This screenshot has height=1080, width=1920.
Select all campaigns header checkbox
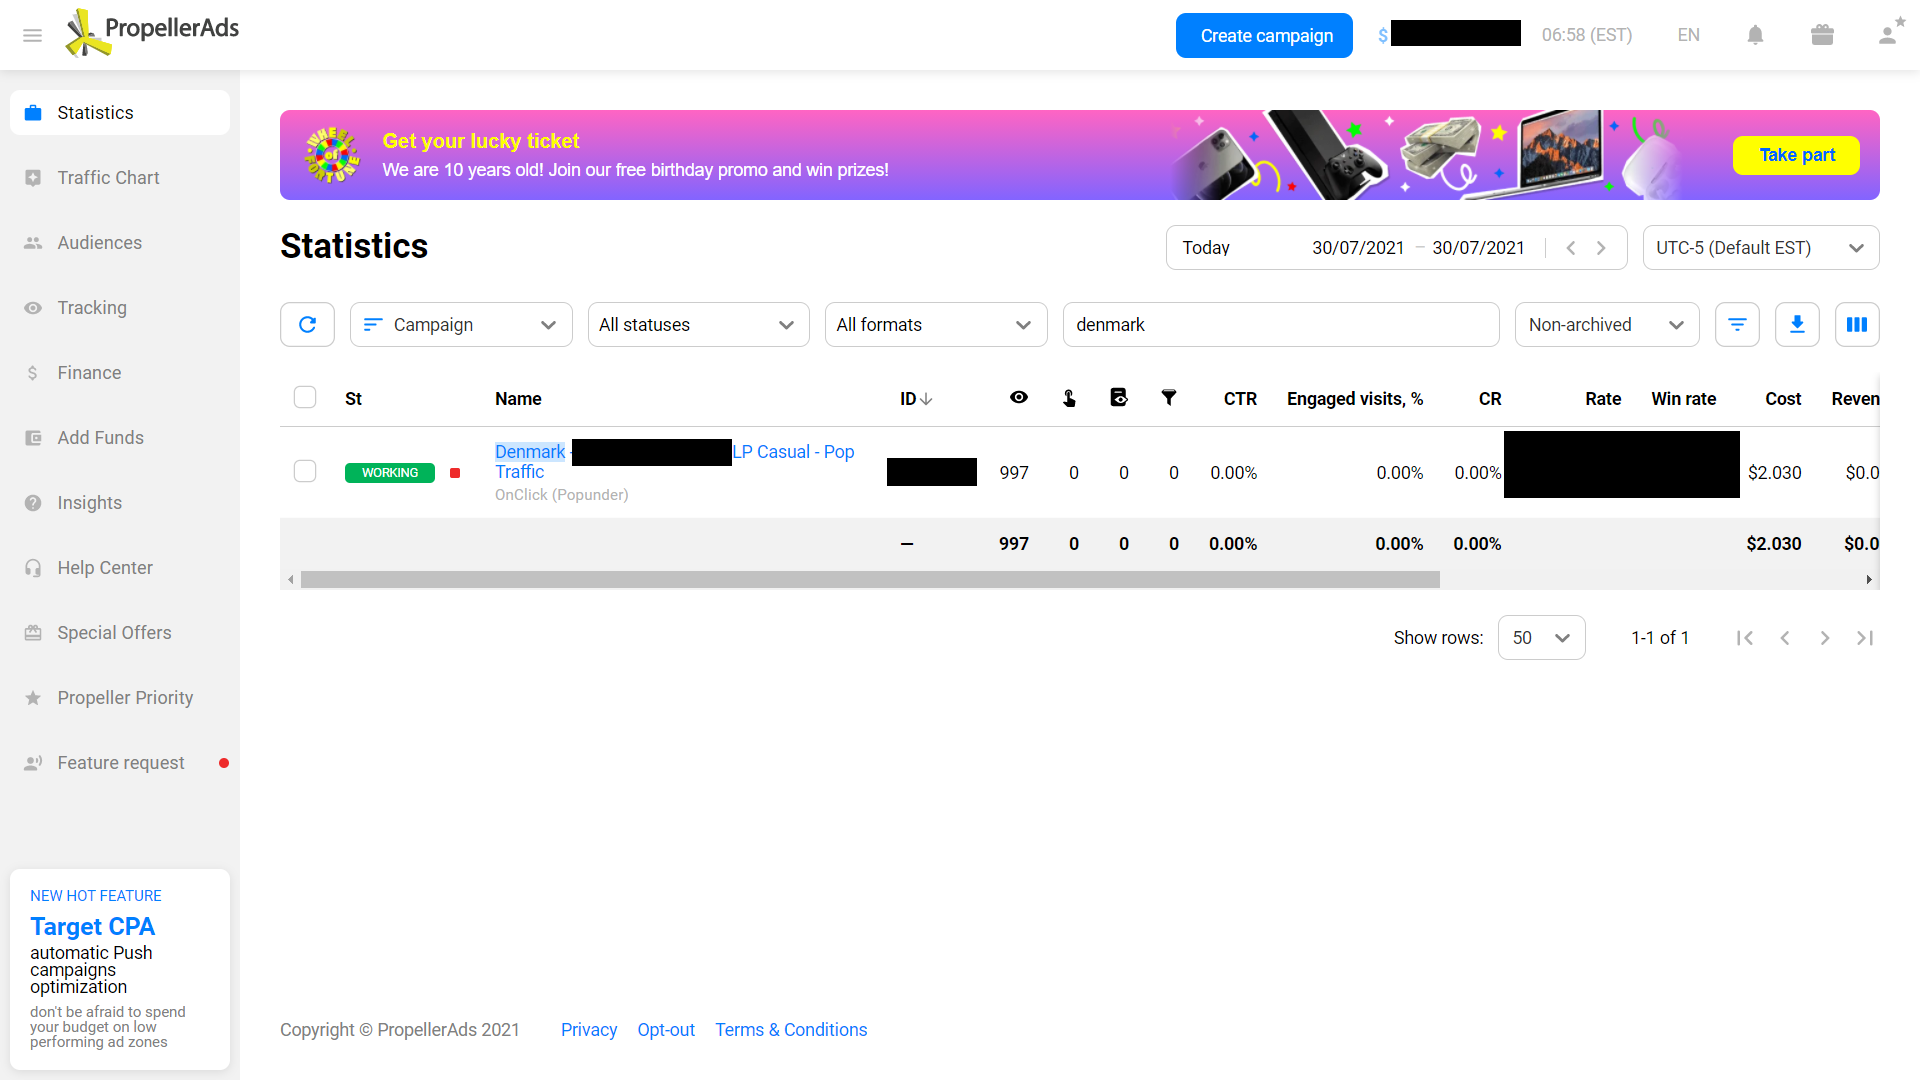(x=305, y=397)
